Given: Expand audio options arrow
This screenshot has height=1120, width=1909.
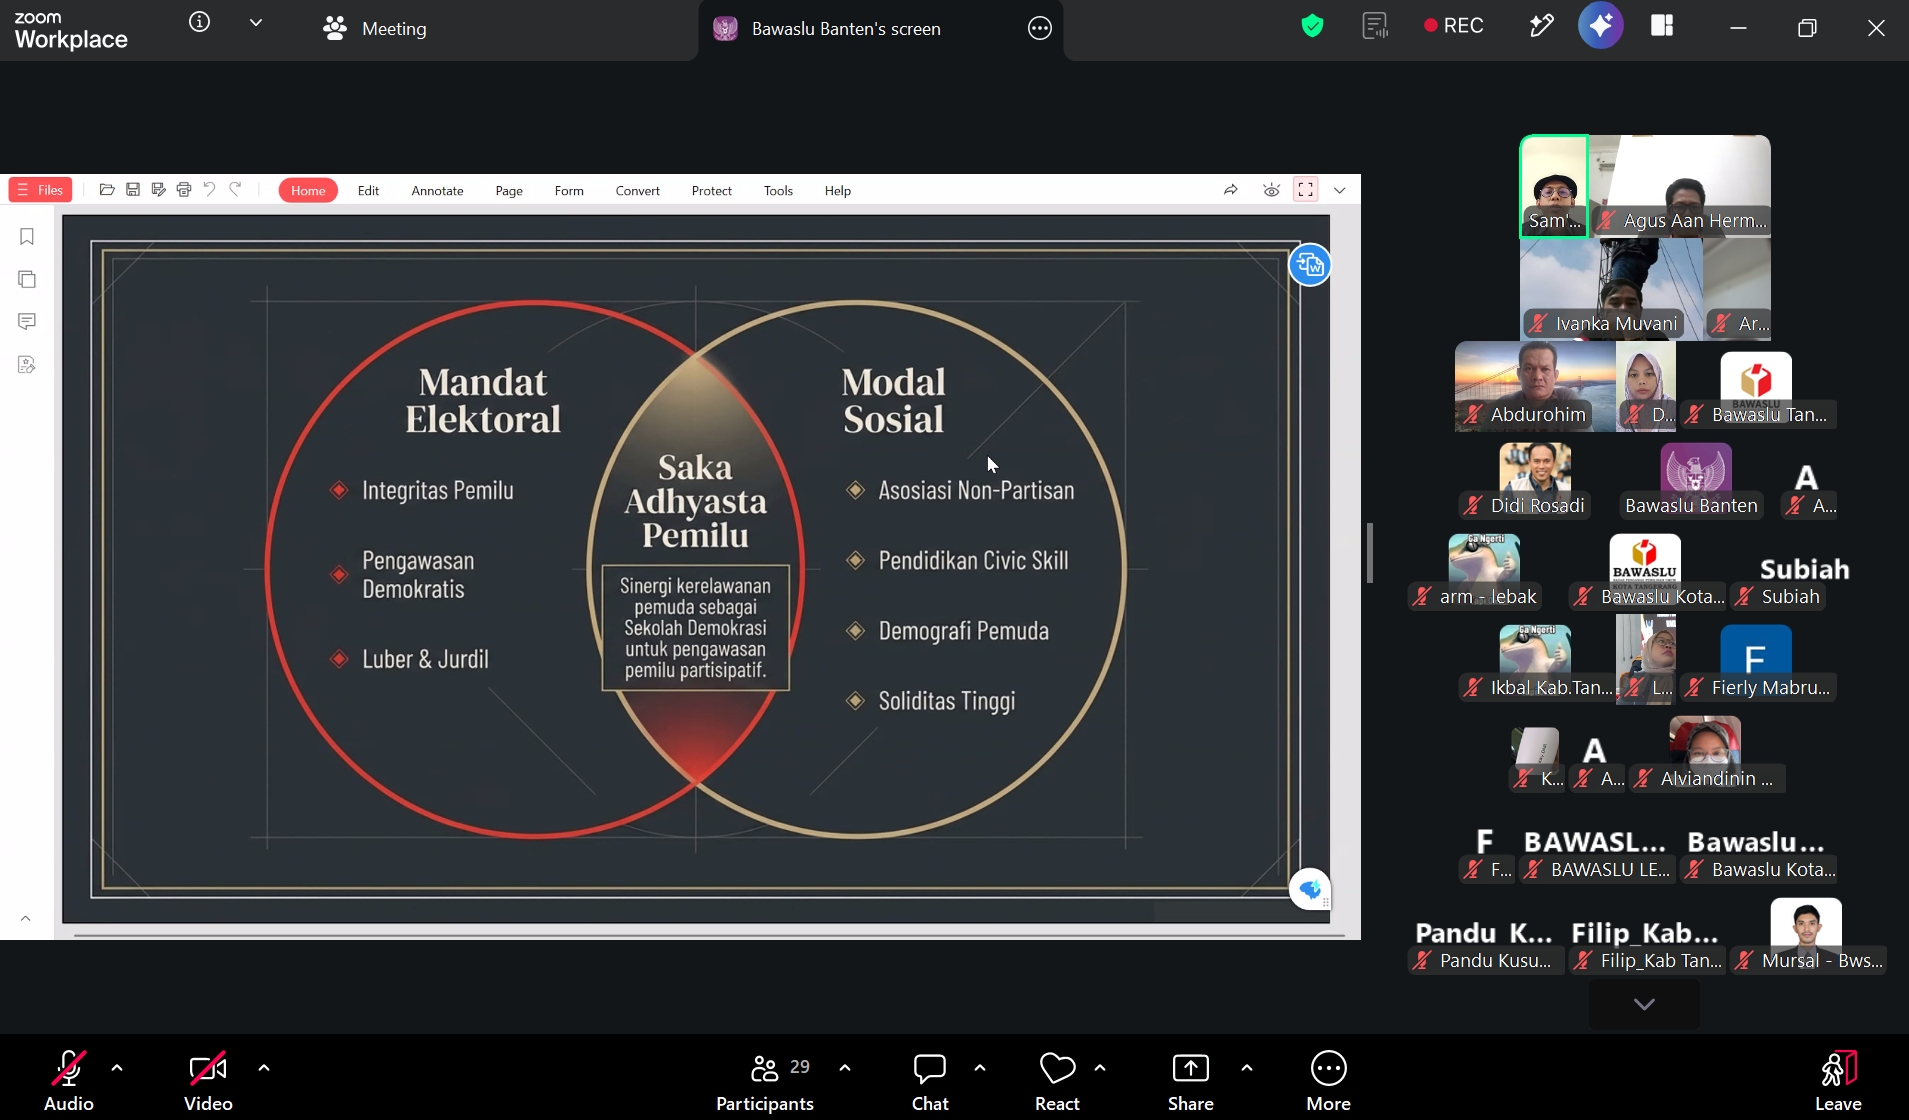Looking at the screenshot, I should click(117, 1068).
